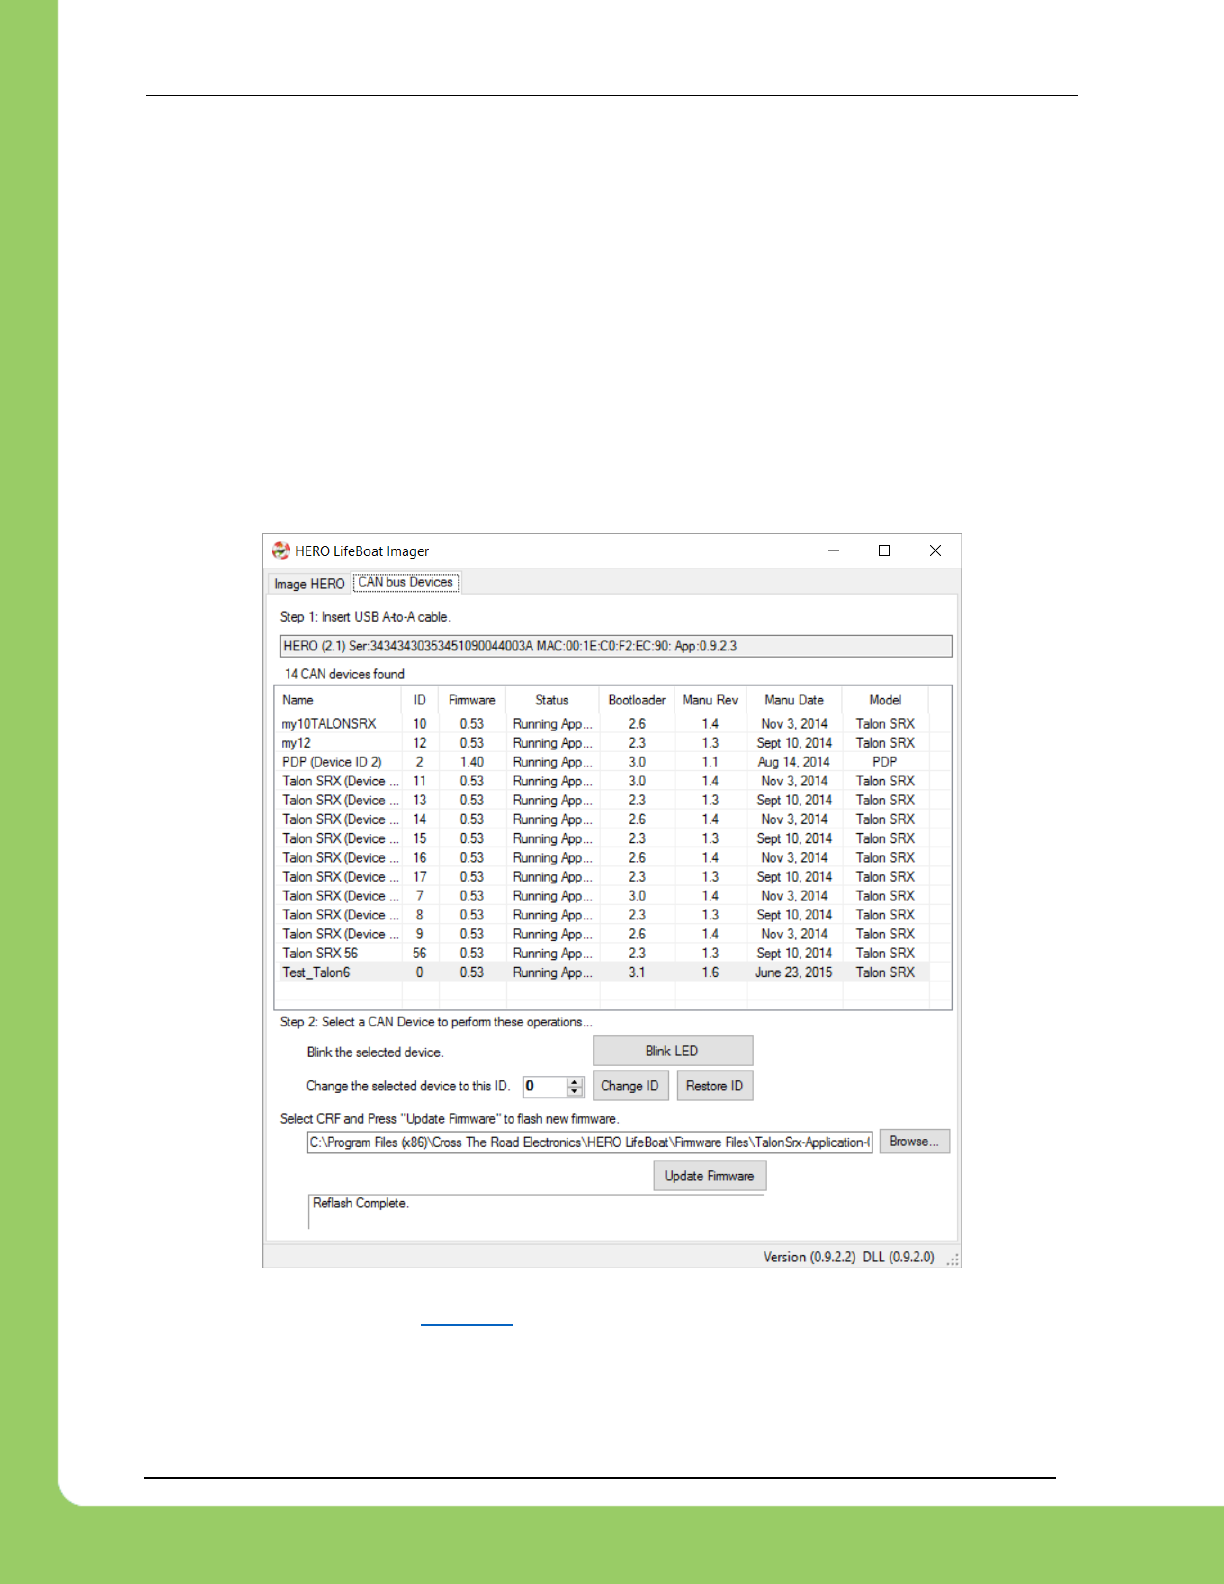Click the device ID number field
The image size is (1224, 1584).
coord(545,1086)
